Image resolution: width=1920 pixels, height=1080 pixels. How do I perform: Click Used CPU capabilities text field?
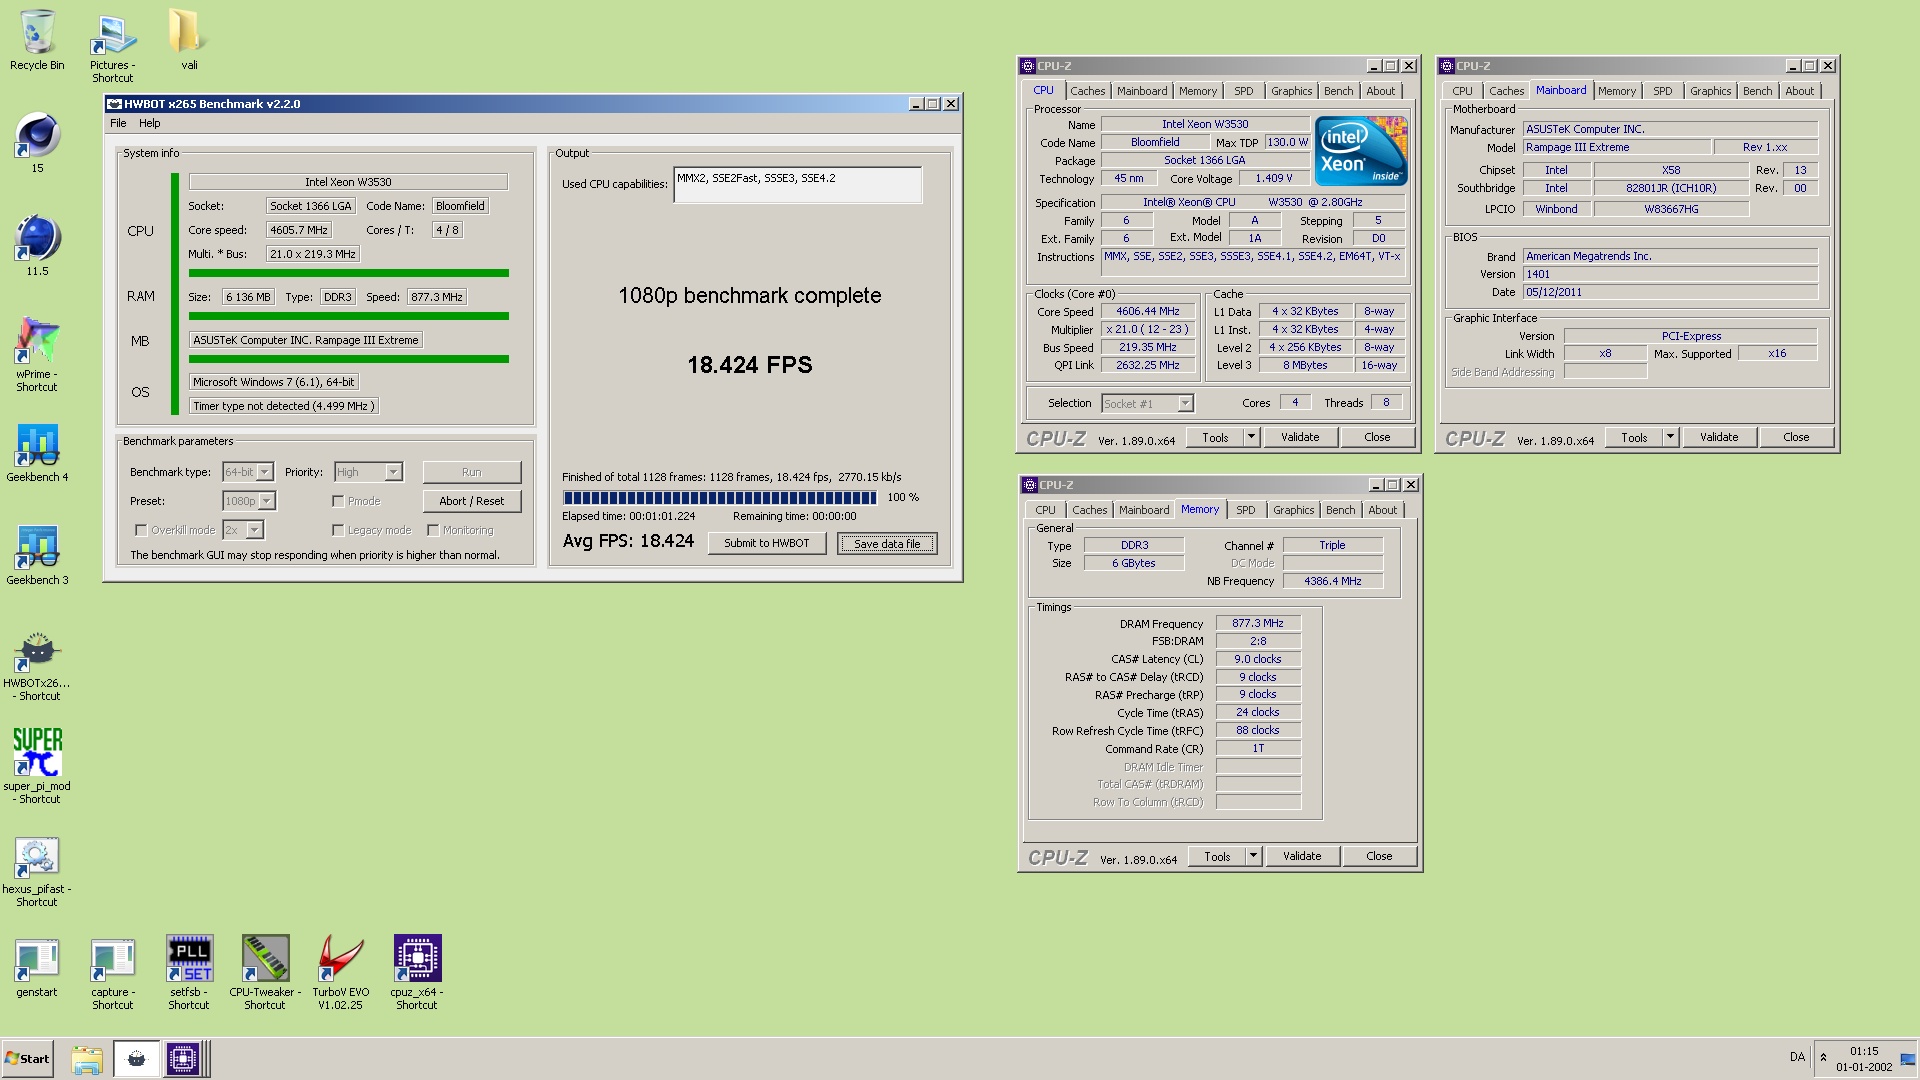pyautogui.click(x=797, y=185)
